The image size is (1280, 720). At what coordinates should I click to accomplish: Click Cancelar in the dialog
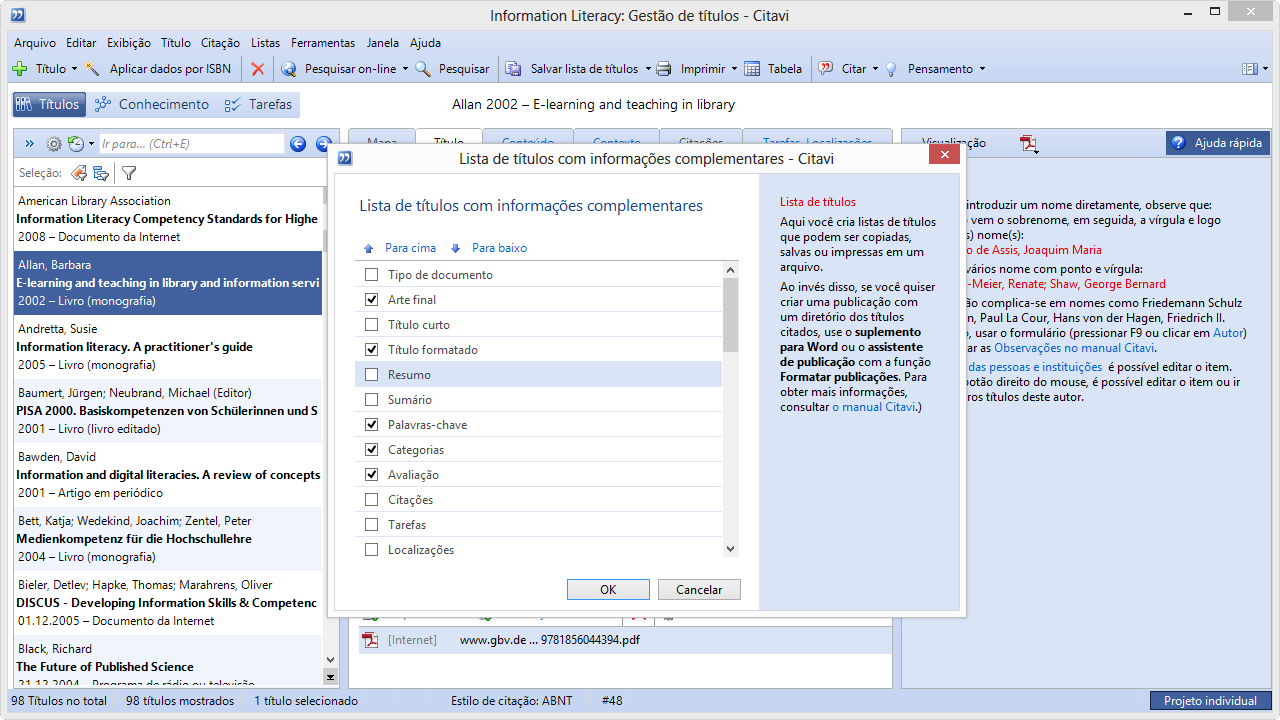(x=699, y=590)
